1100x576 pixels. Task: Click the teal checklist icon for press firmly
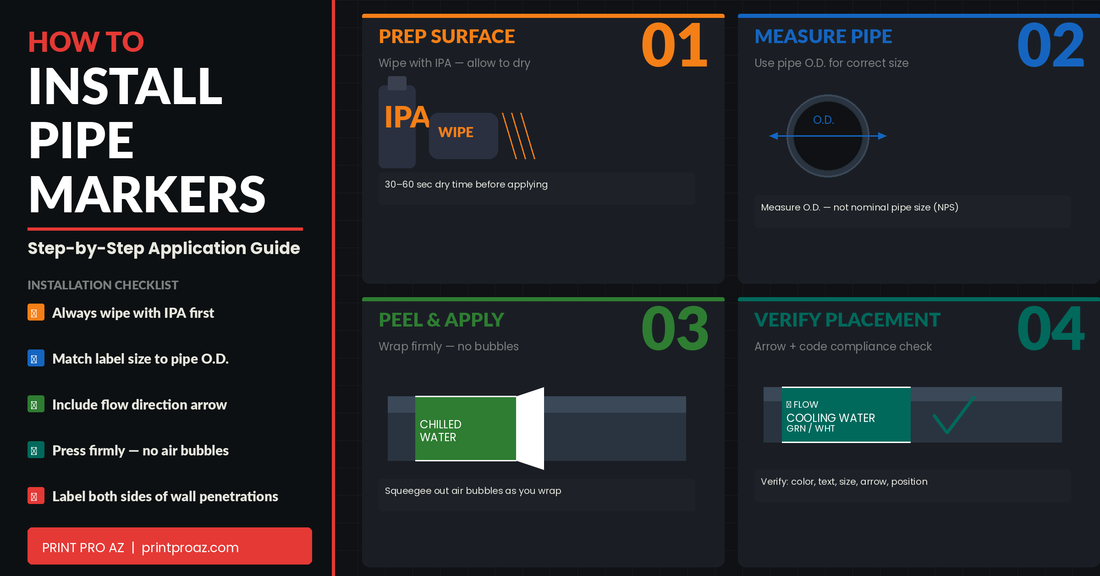pos(36,451)
